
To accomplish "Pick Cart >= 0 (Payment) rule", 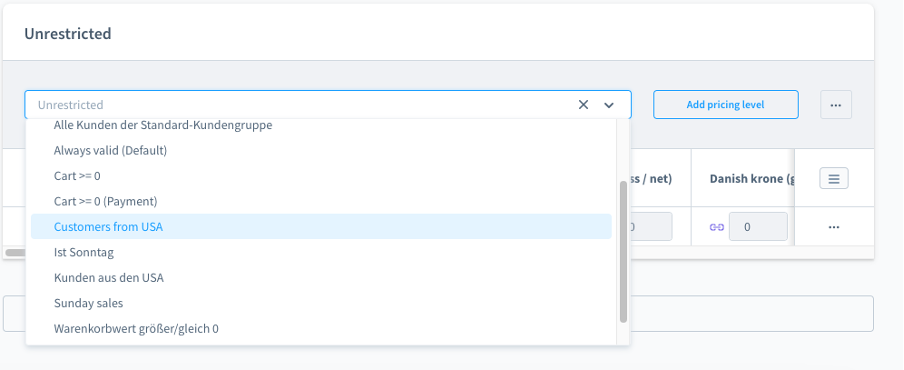I will pos(321,201).
